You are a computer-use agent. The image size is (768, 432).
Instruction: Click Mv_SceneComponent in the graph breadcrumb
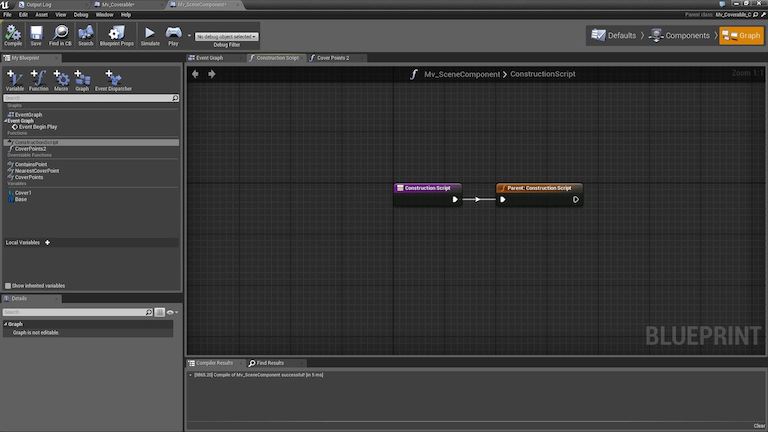462,74
